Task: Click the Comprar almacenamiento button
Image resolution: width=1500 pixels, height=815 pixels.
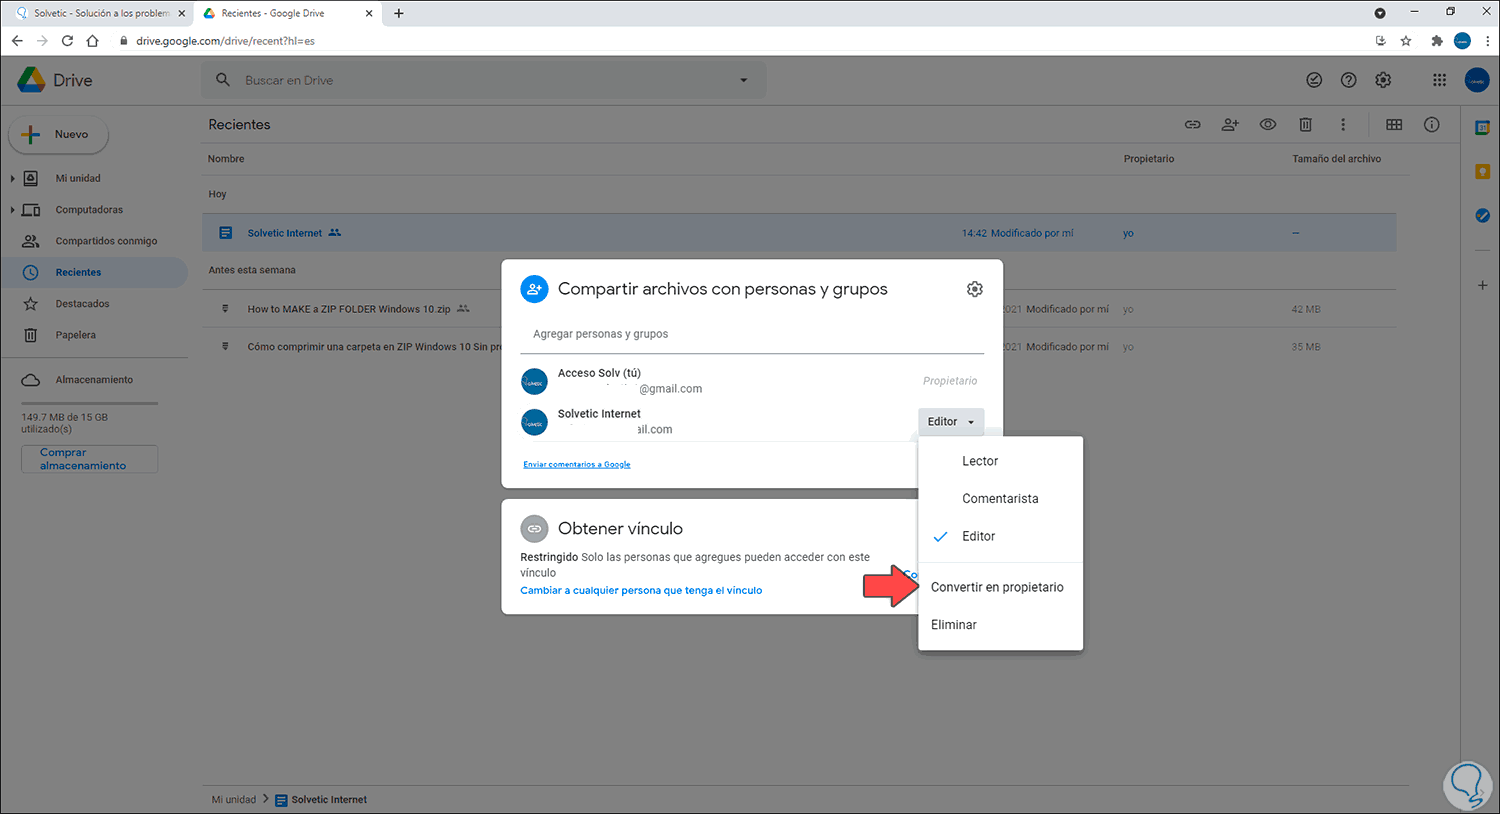Action: tap(89, 459)
